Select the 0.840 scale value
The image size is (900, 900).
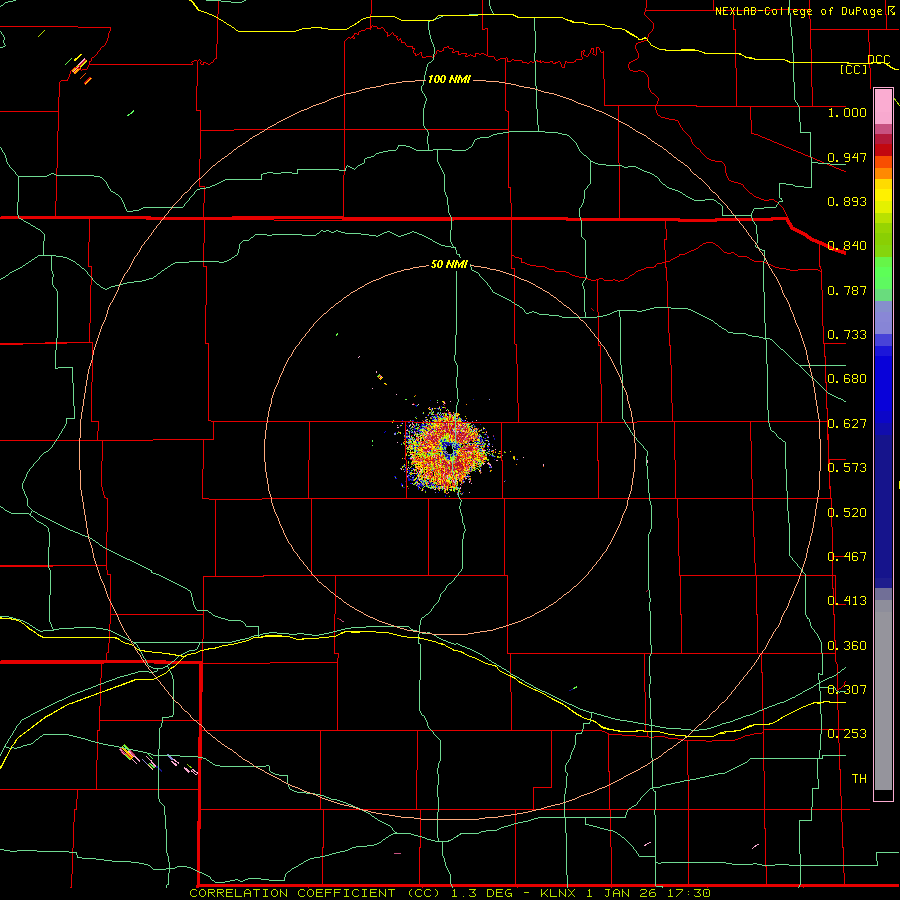[x=847, y=246]
